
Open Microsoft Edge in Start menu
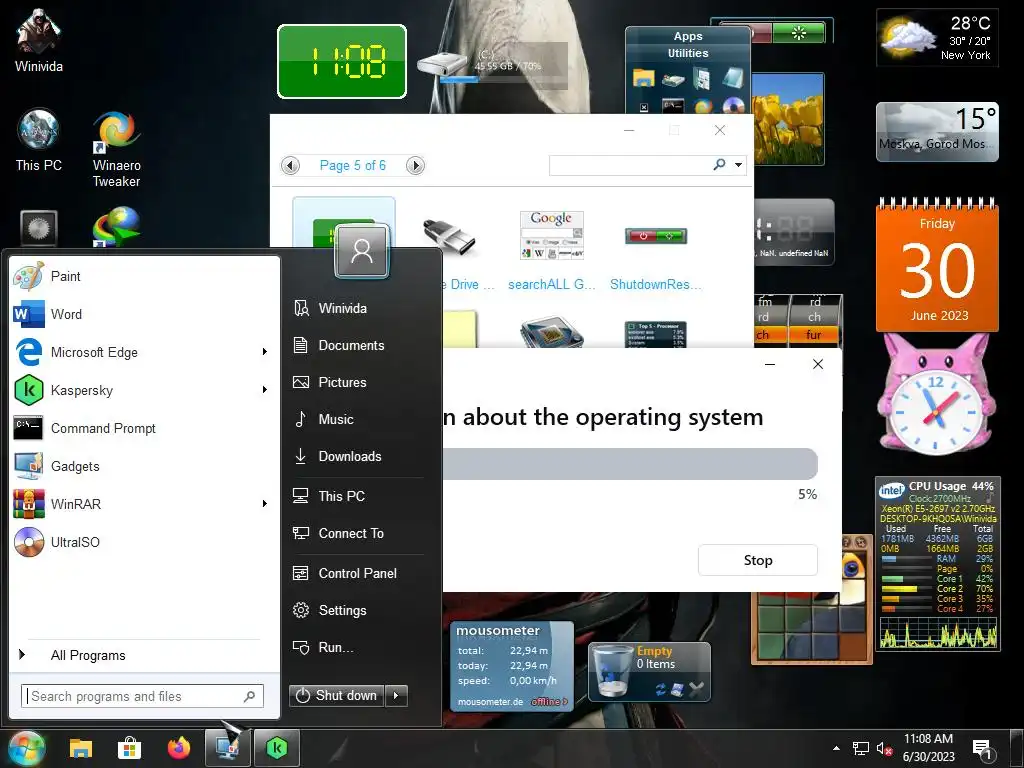133,352
